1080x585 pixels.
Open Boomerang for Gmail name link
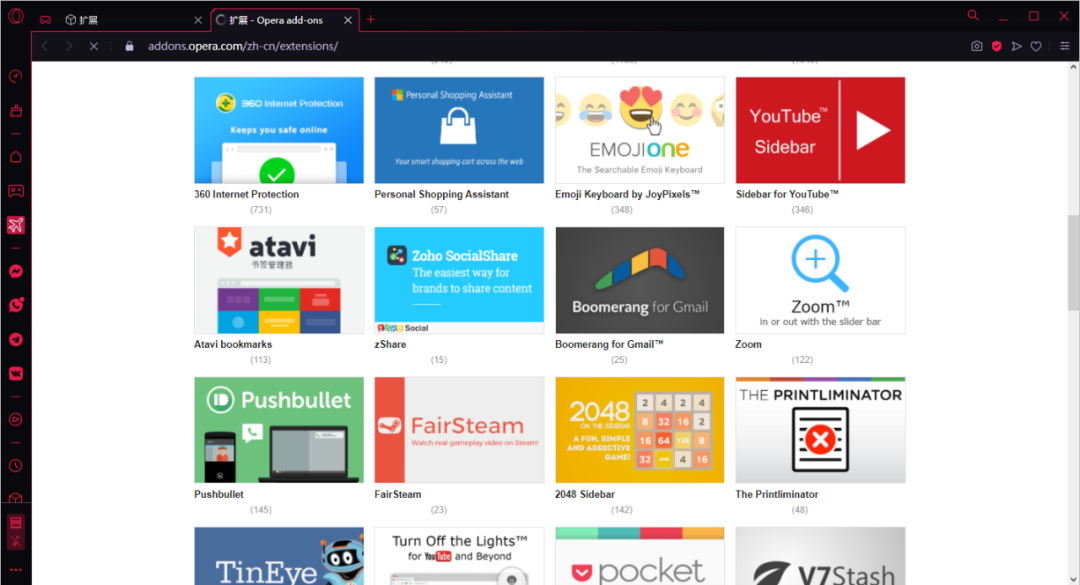pyautogui.click(x=609, y=345)
